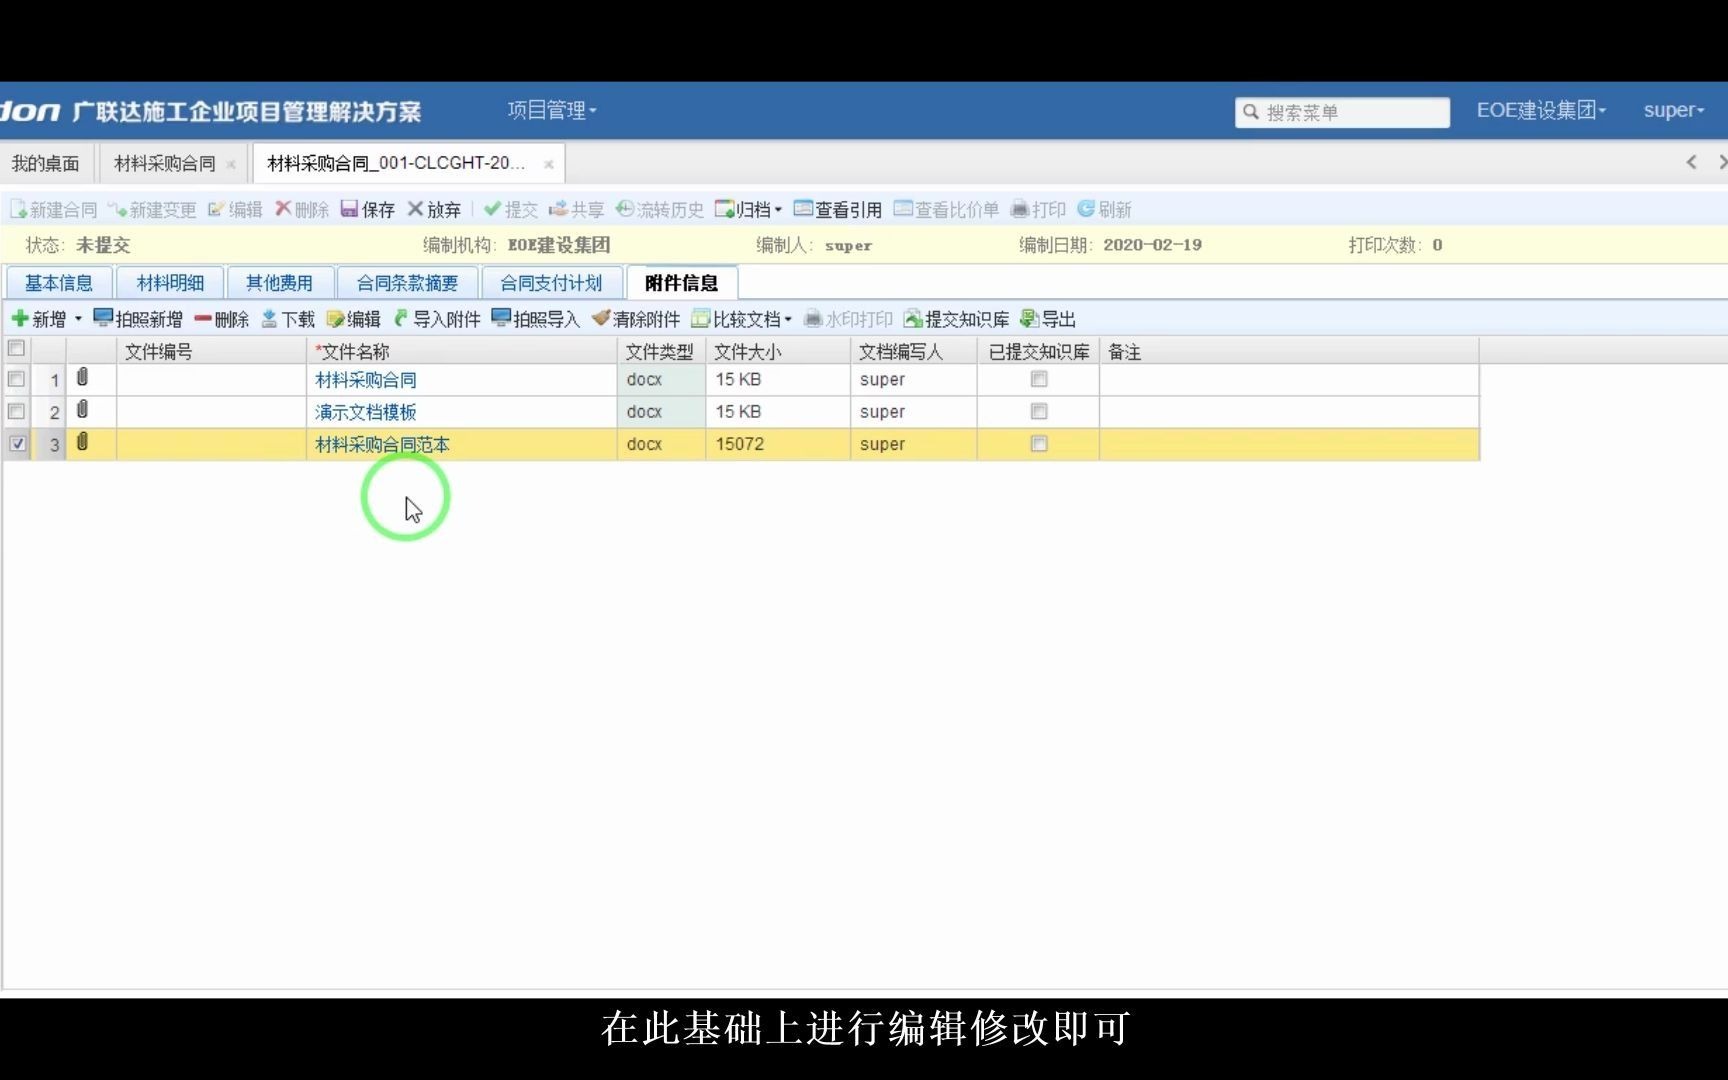Import an attachment with 导入附件
Screen dimensions: 1728x1080
(437, 319)
